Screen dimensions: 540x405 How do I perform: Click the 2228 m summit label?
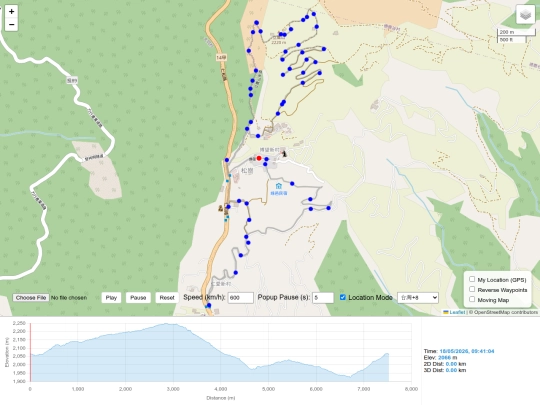pyautogui.click(x=278, y=42)
